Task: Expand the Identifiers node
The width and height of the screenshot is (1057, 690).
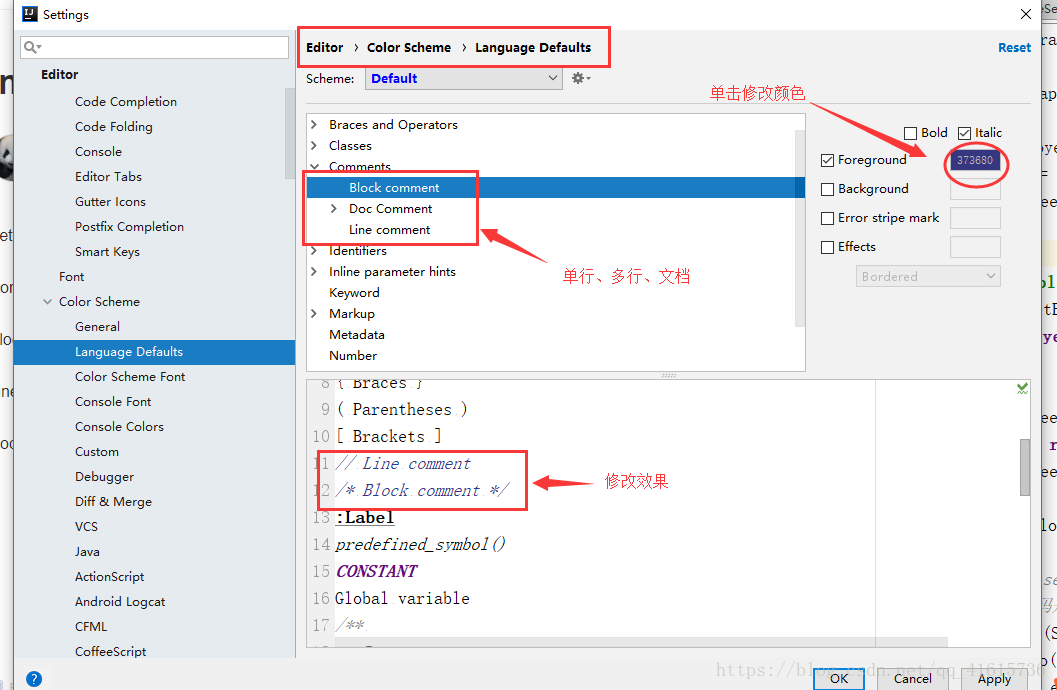Action: [313, 251]
